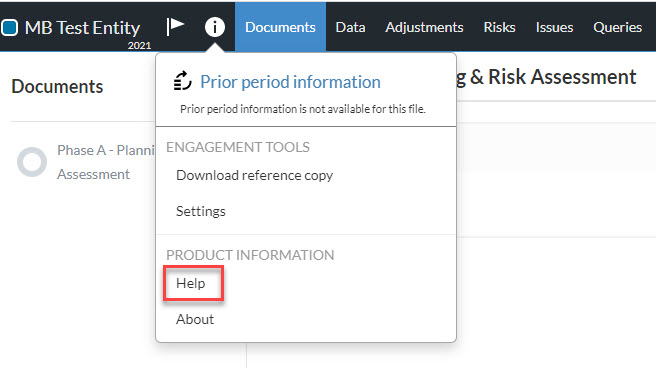Click the Documents heading in sidebar
The height and width of the screenshot is (368, 656).
point(57,87)
